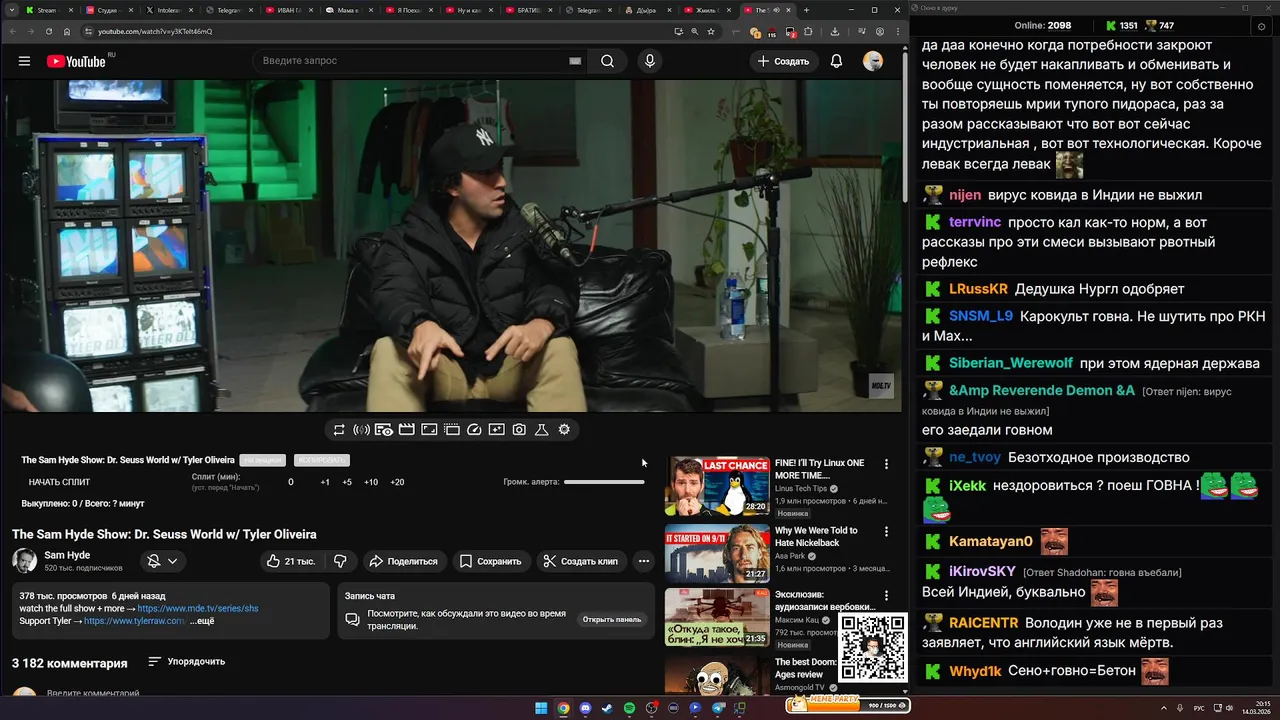Click the Сохранить save button
This screenshot has height=720, width=1280.
[x=491, y=561]
